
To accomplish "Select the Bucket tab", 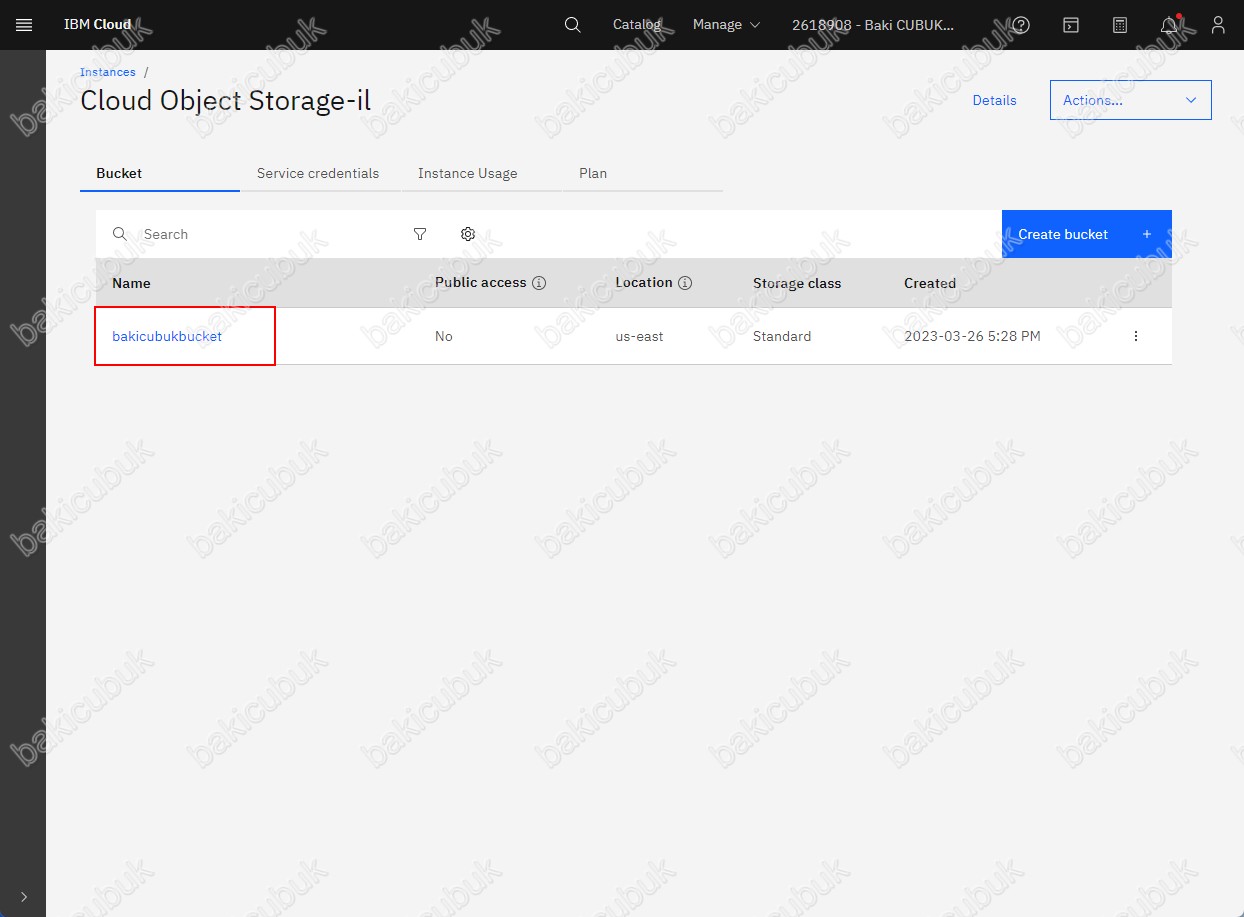I will click(160, 173).
